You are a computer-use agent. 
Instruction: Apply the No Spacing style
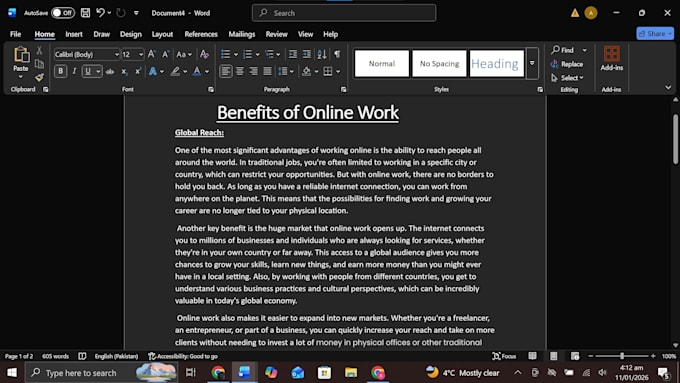(x=439, y=63)
